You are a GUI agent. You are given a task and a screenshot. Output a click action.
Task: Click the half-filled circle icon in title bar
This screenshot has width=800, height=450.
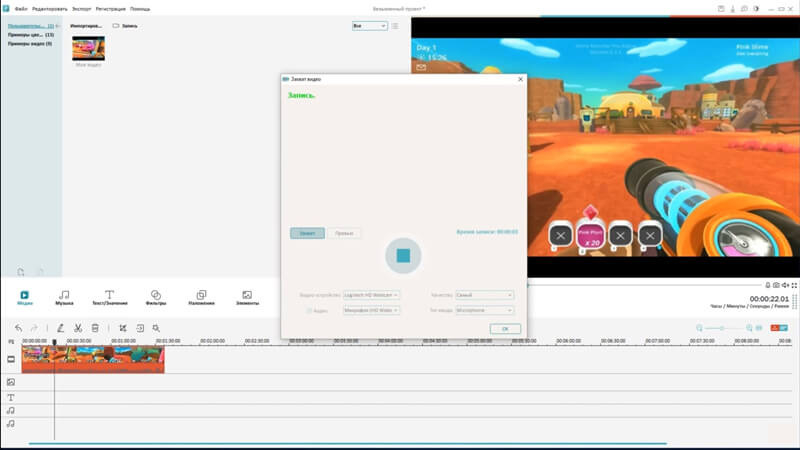pyautogui.click(x=756, y=9)
